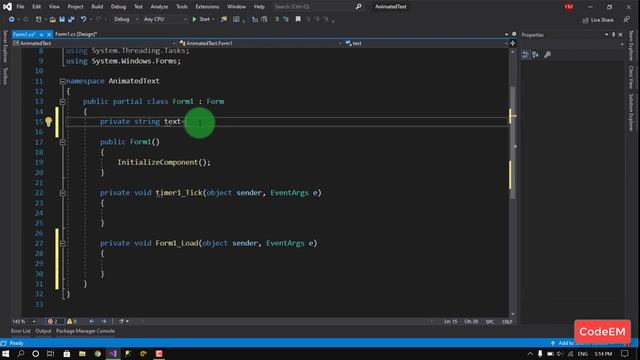The width and height of the screenshot is (640, 360).
Task: Click the Bookmark icon in the toolbar
Action: coord(298,19)
